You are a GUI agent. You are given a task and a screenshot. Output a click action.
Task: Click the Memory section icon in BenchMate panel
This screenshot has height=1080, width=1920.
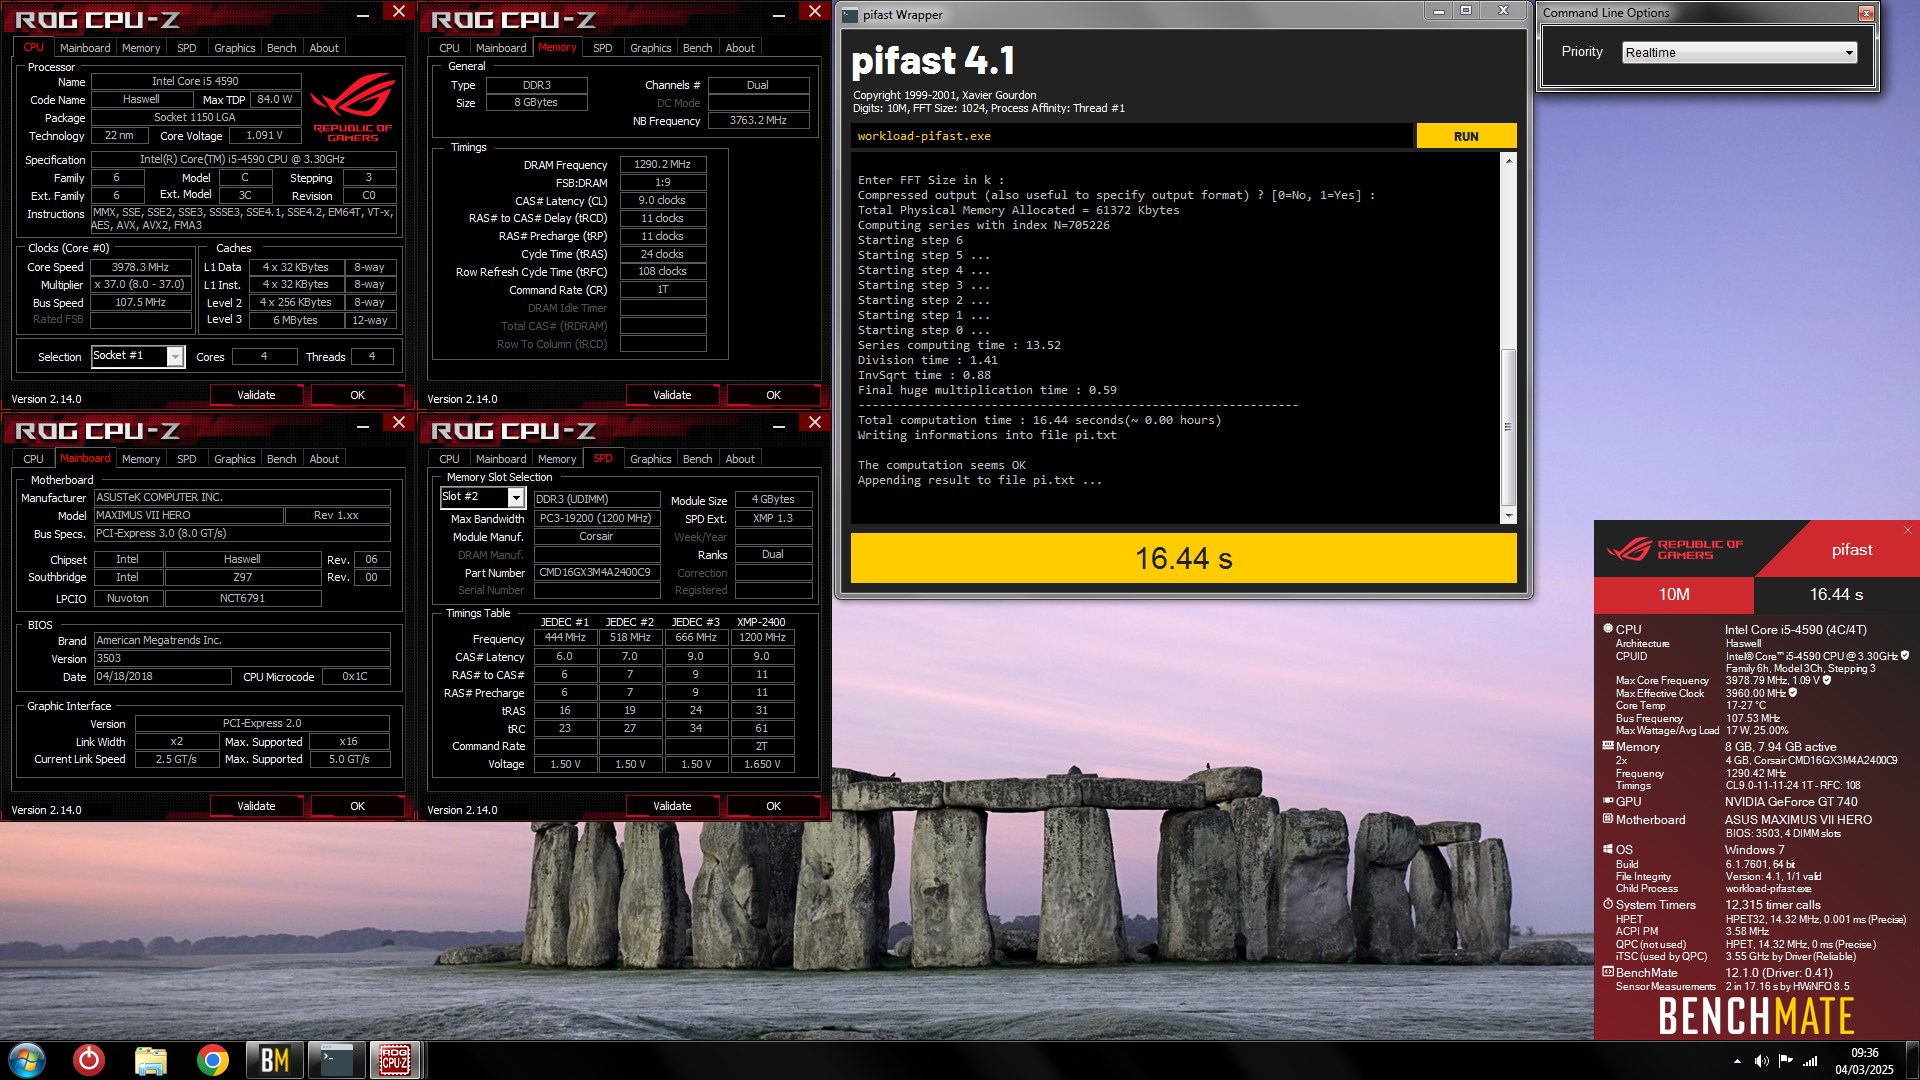(1608, 746)
